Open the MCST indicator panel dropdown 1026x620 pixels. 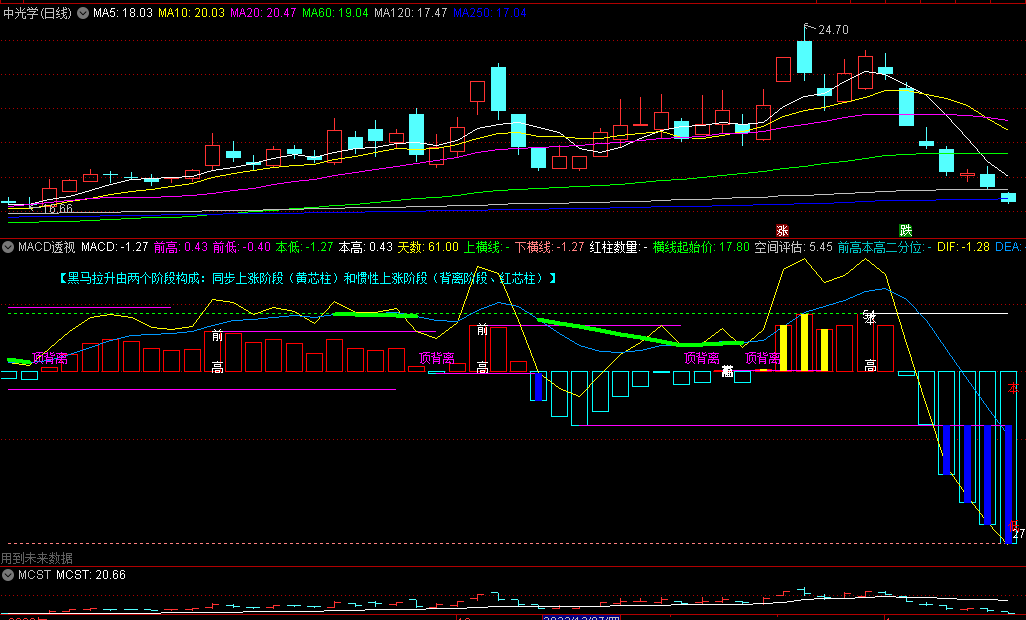click(x=9, y=575)
